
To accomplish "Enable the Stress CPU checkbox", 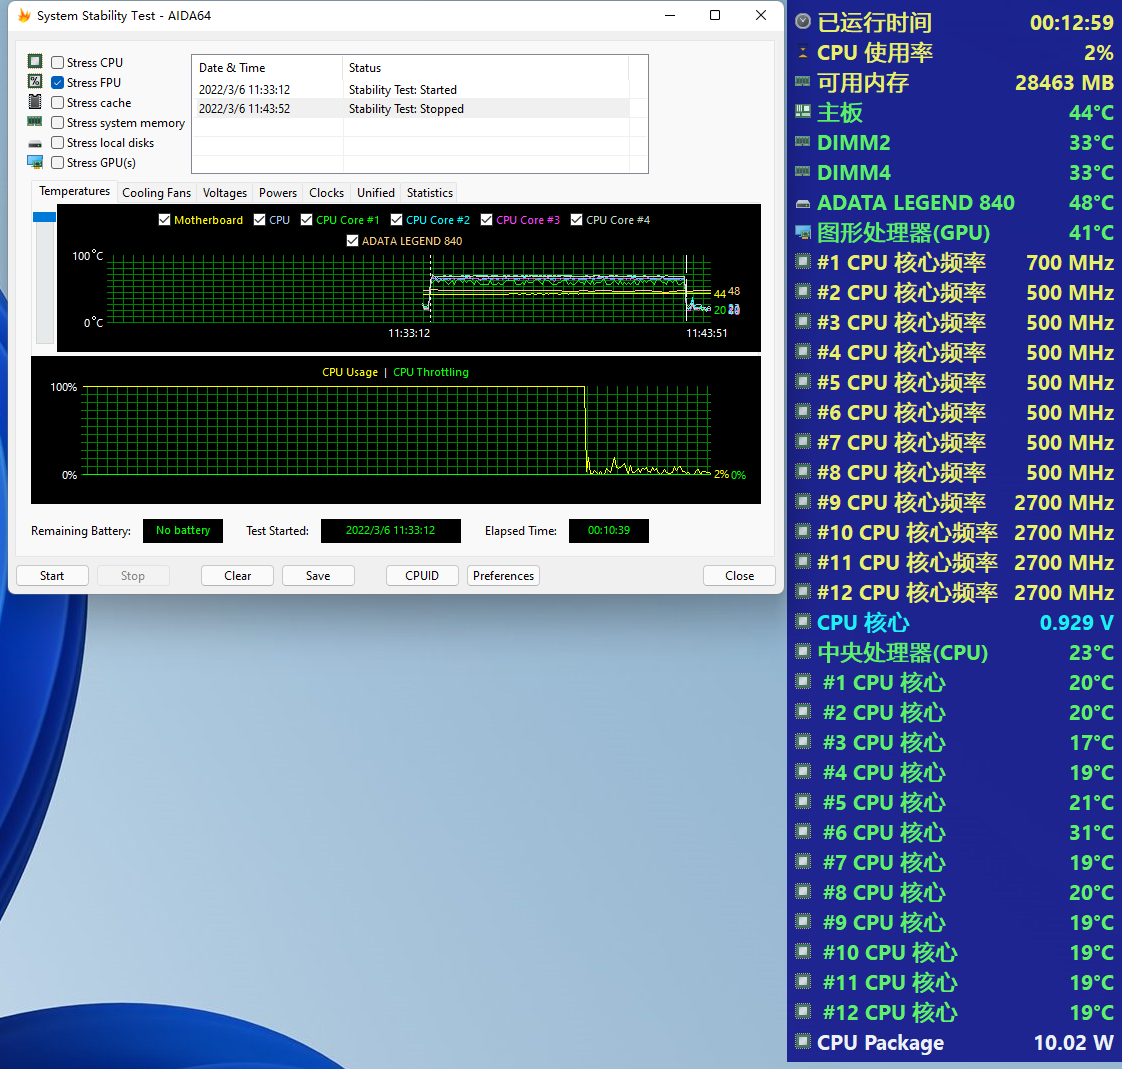I will pos(58,62).
